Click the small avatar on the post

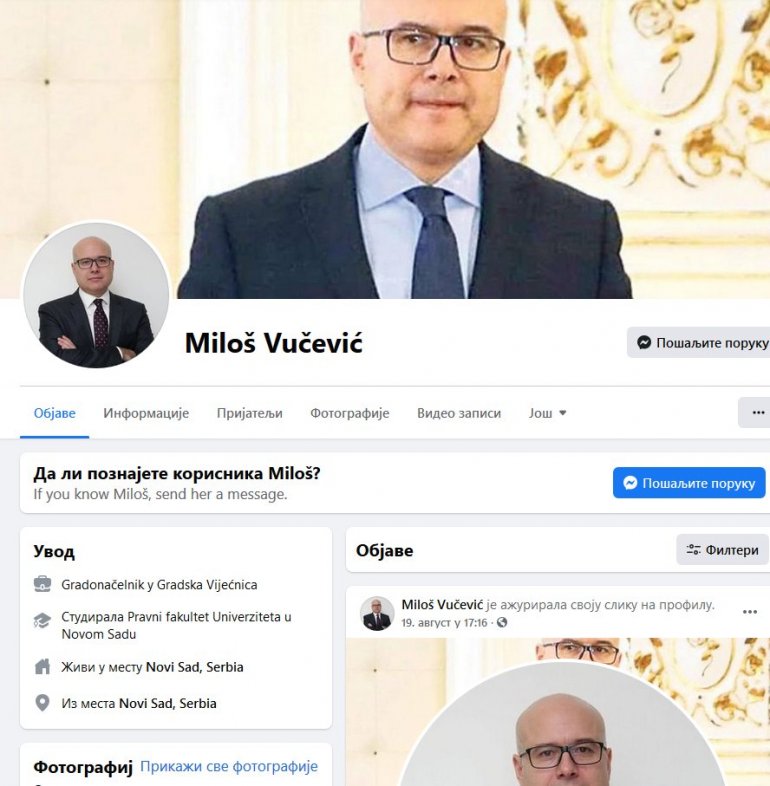tap(377, 613)
